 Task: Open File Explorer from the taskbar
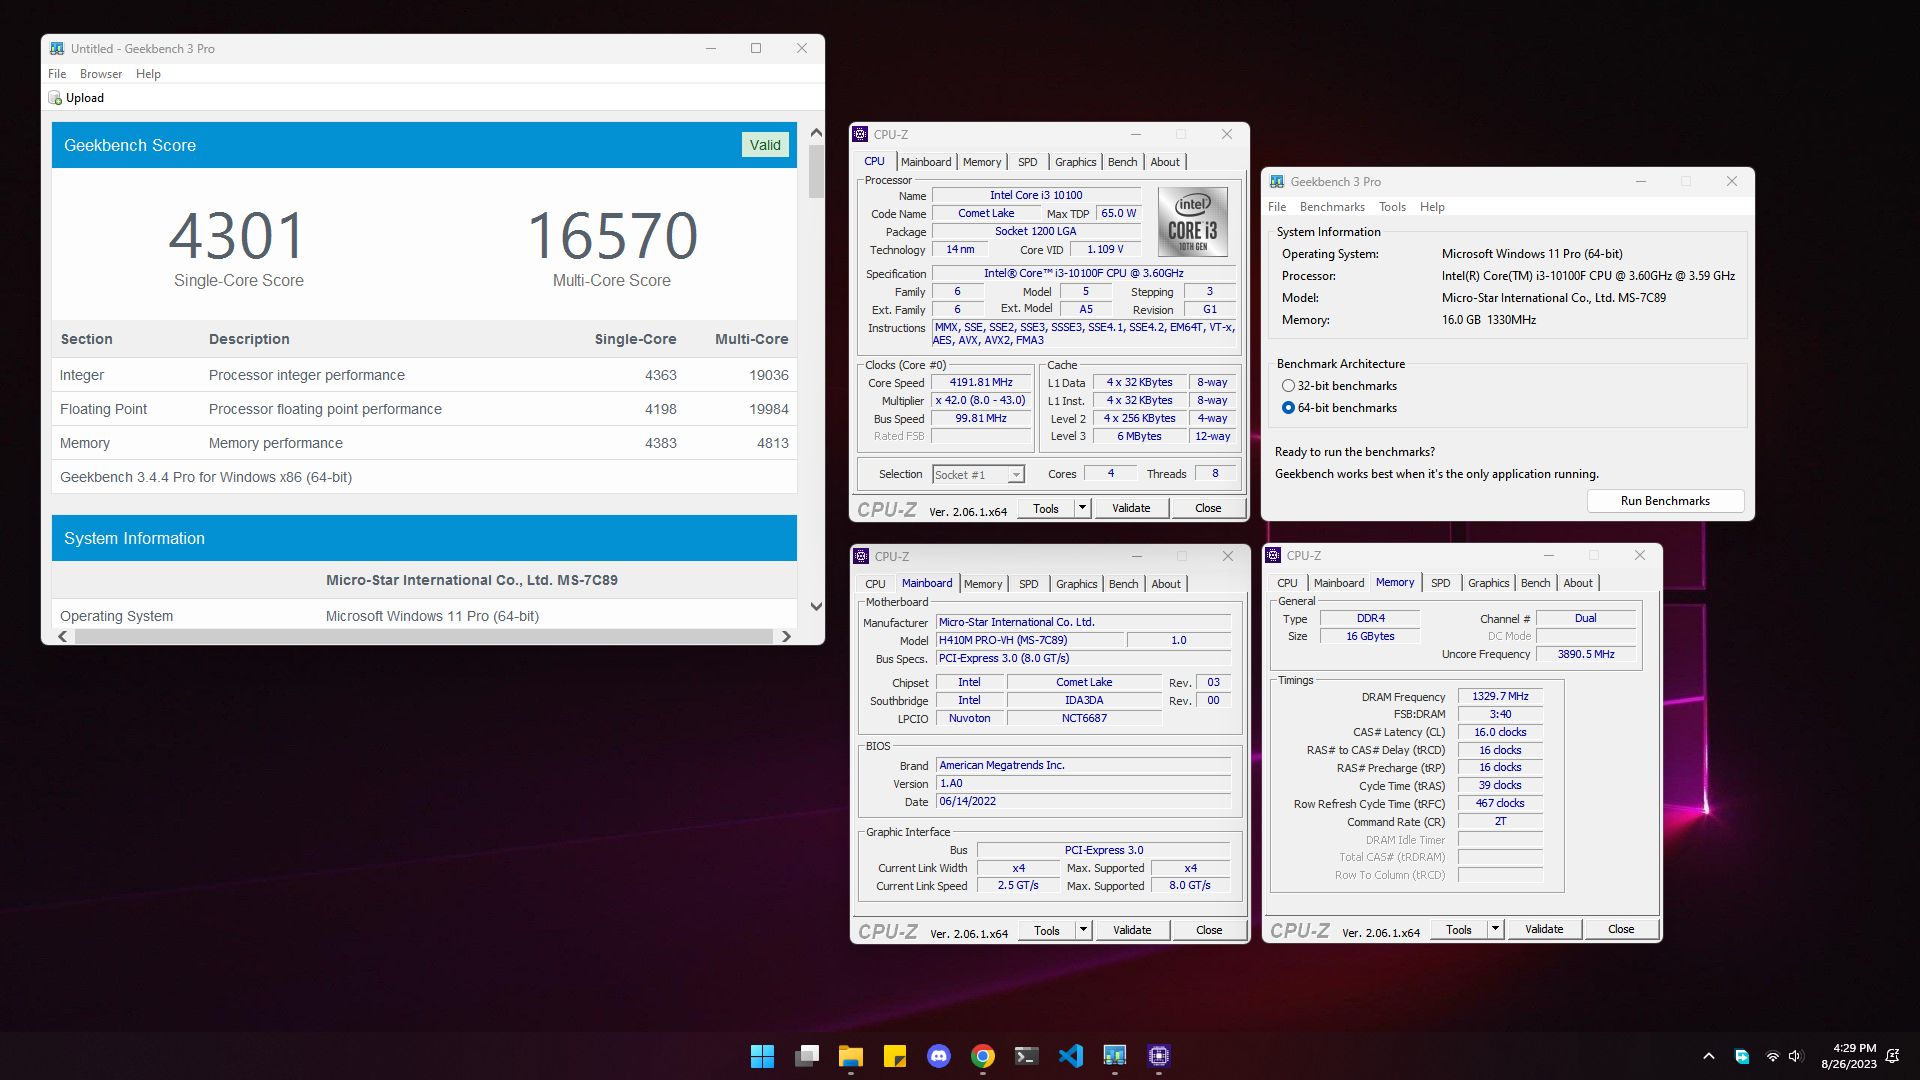point(851,1056)
